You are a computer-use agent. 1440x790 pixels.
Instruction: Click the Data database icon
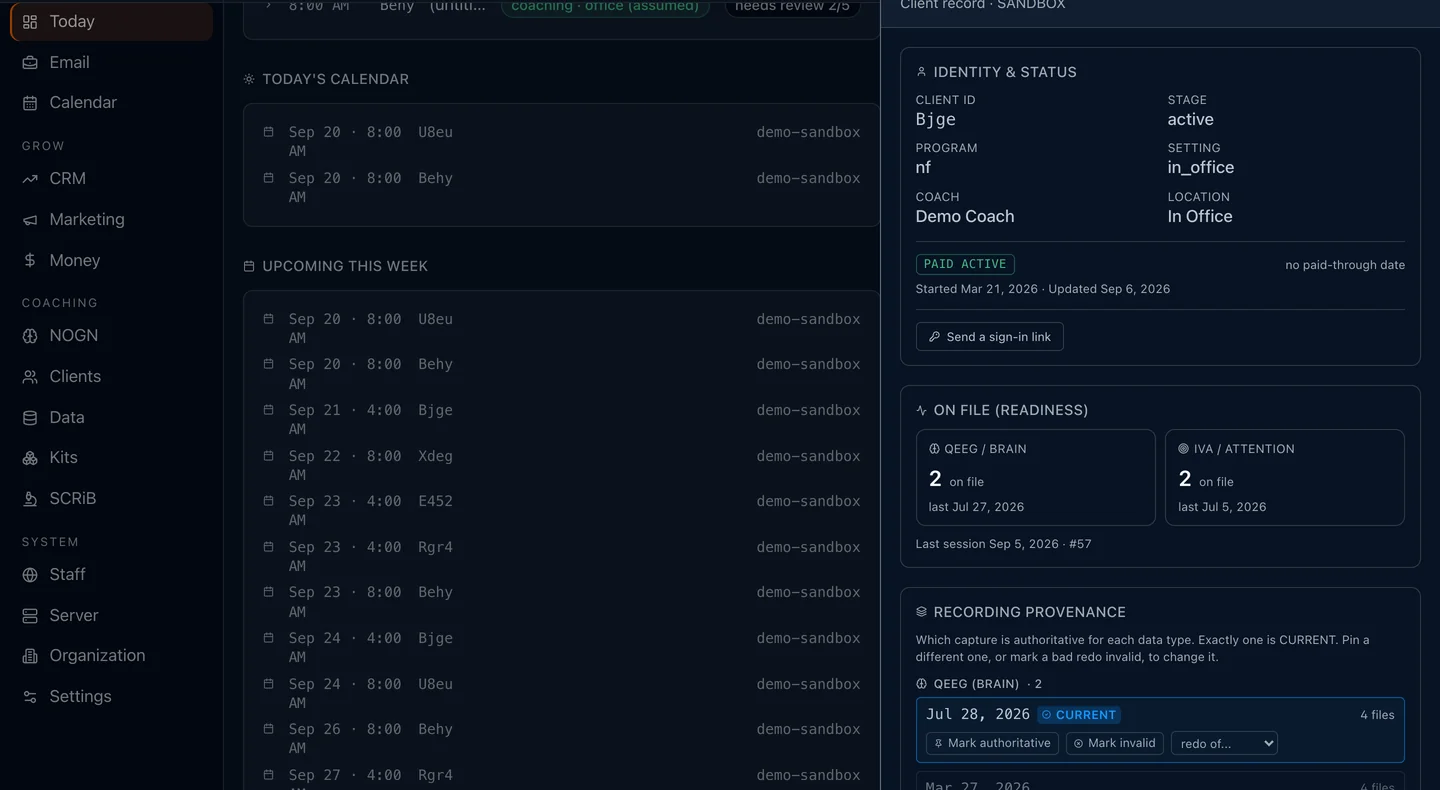(x=30, y=417)
